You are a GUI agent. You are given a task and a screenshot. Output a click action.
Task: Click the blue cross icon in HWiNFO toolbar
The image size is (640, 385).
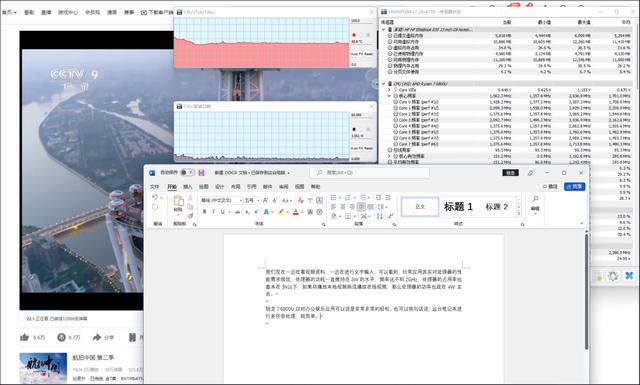(629, 276)
